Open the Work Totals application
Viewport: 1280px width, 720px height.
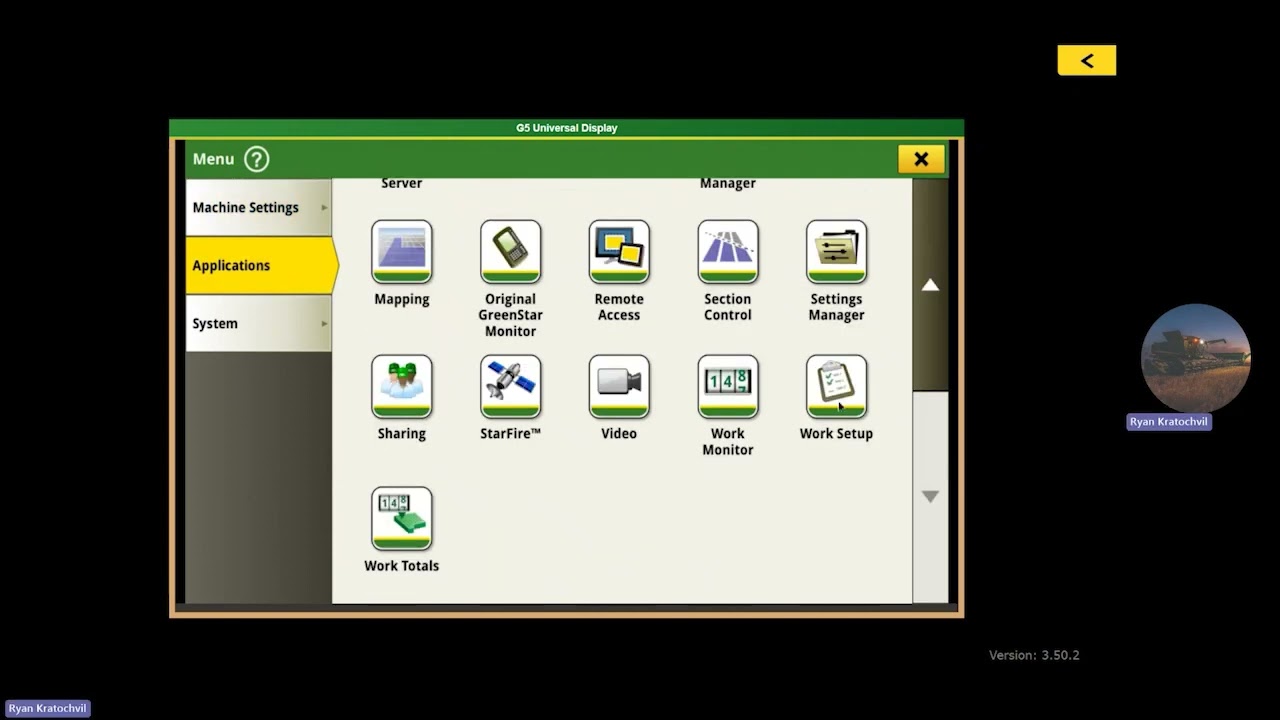click(402, 518)
